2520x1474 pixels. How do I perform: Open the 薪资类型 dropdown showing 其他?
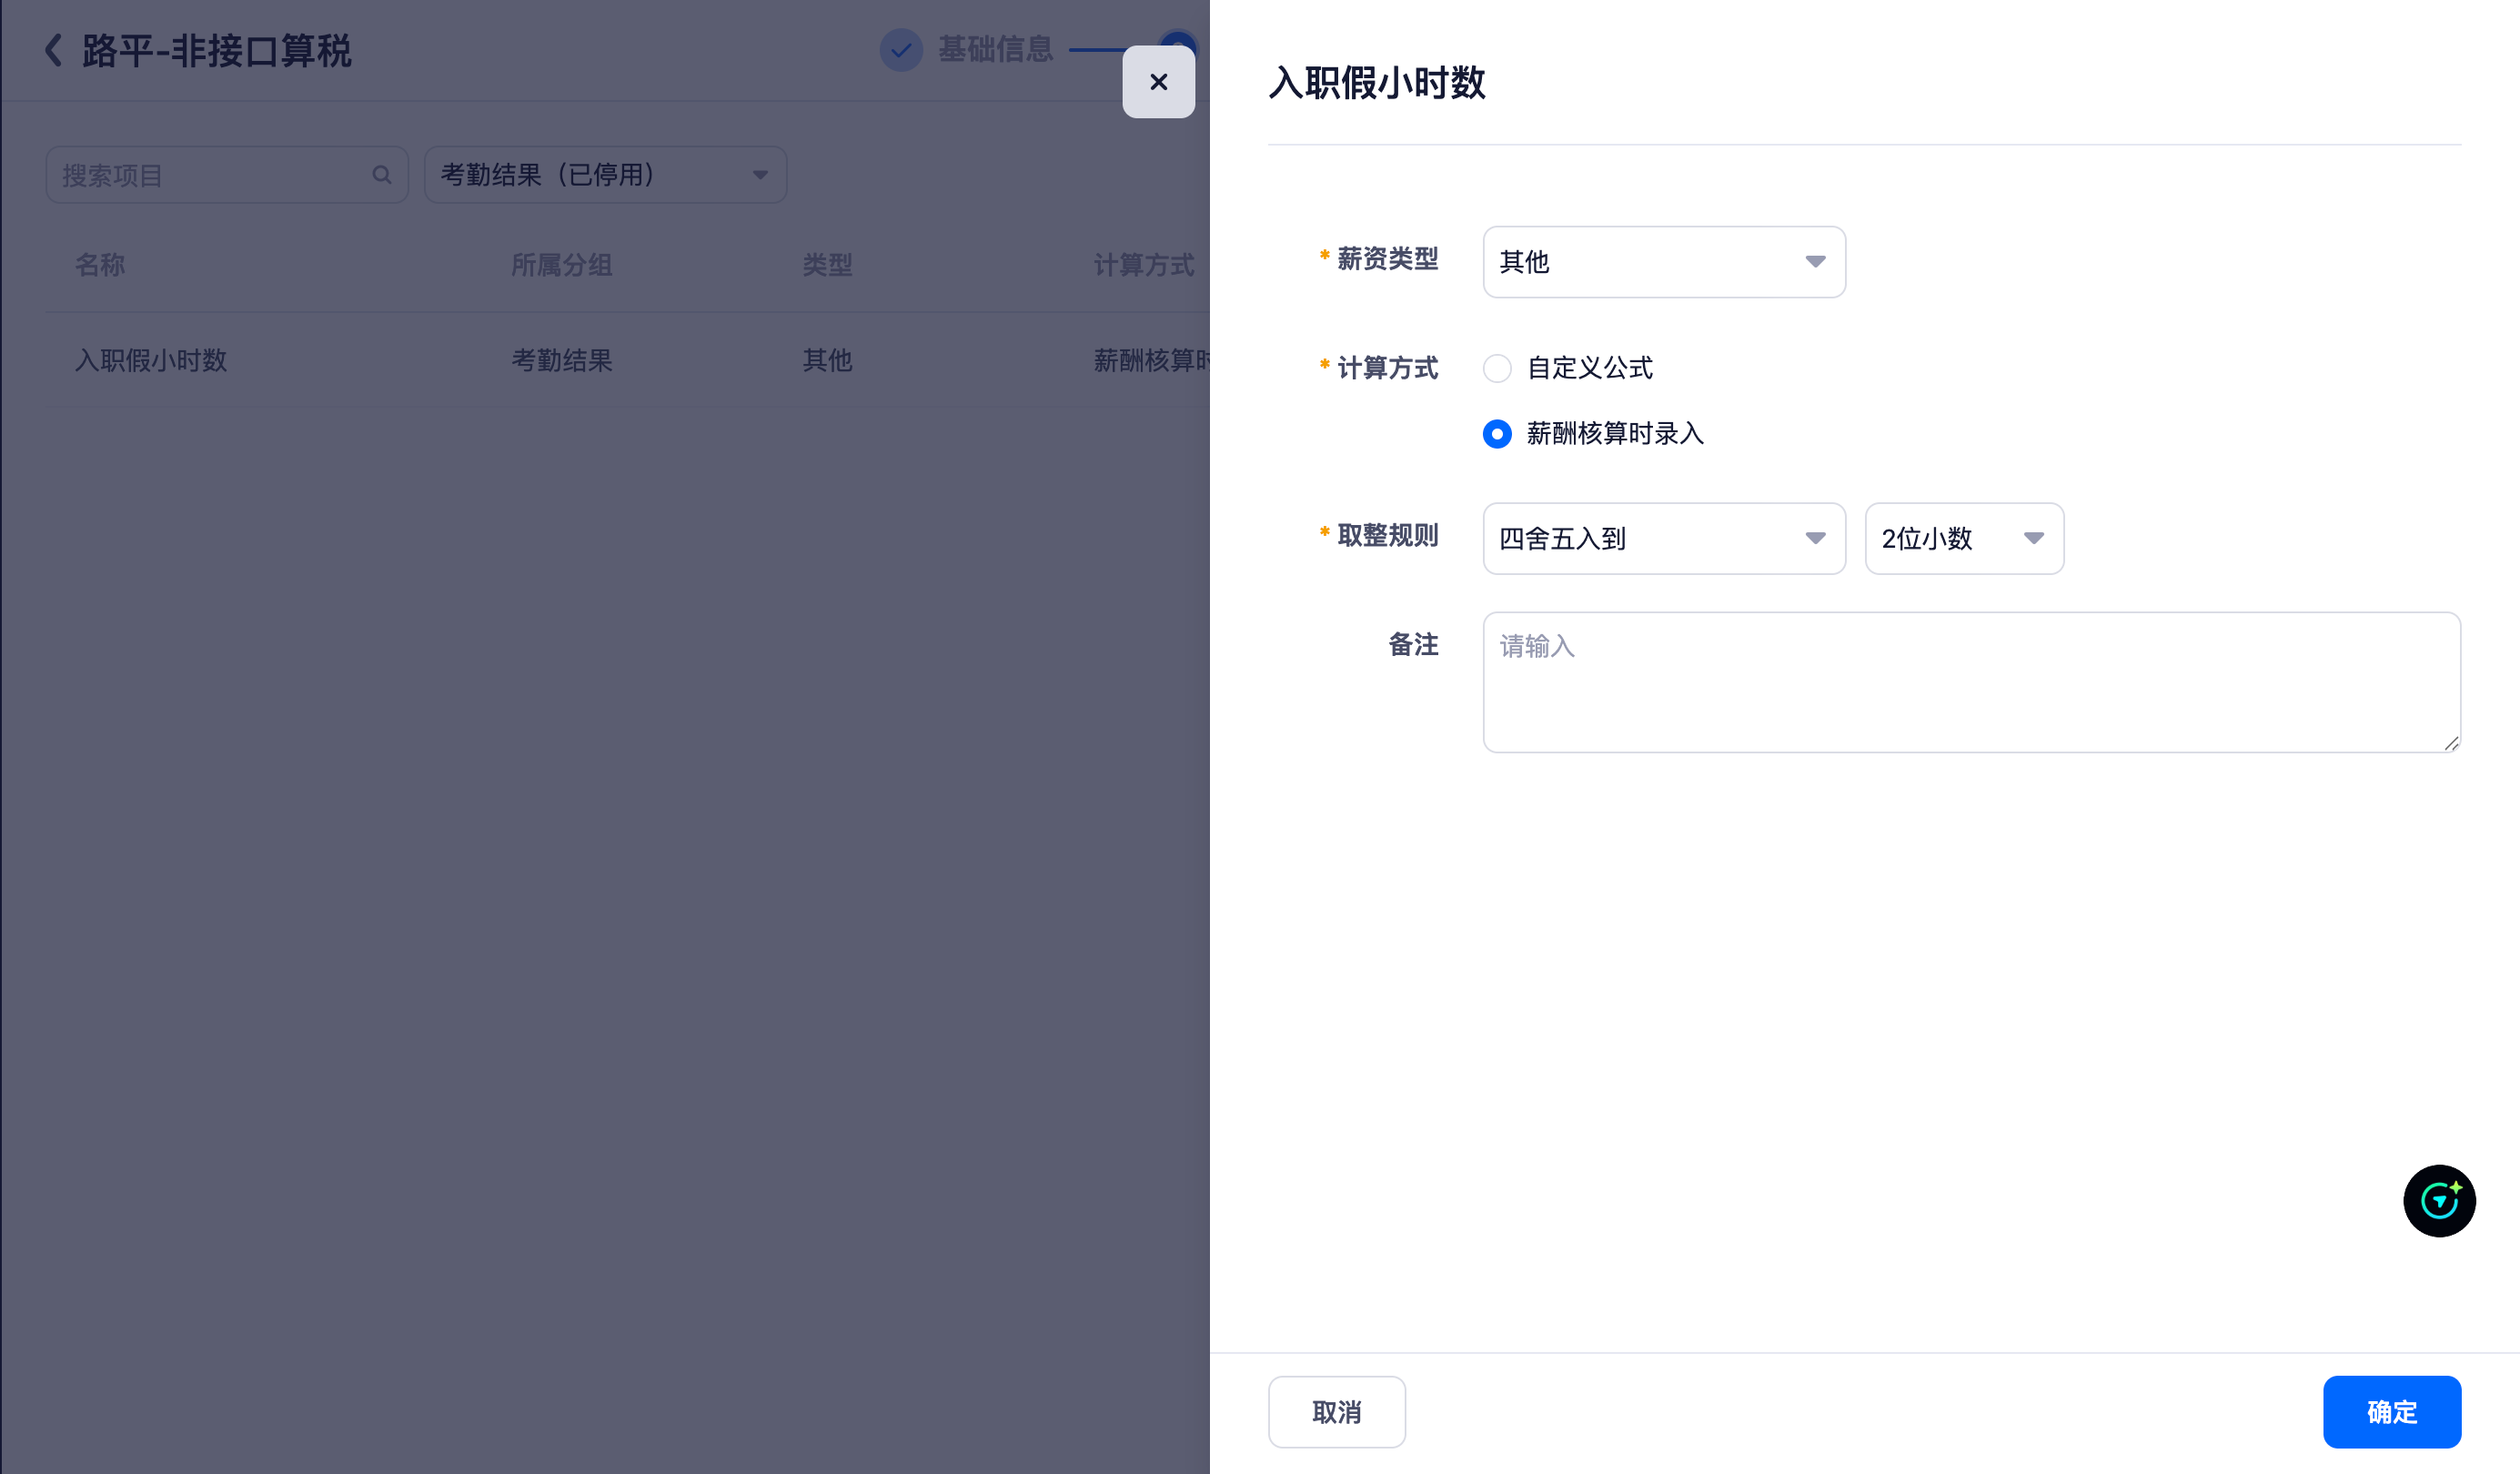(x=1663, y=262)
